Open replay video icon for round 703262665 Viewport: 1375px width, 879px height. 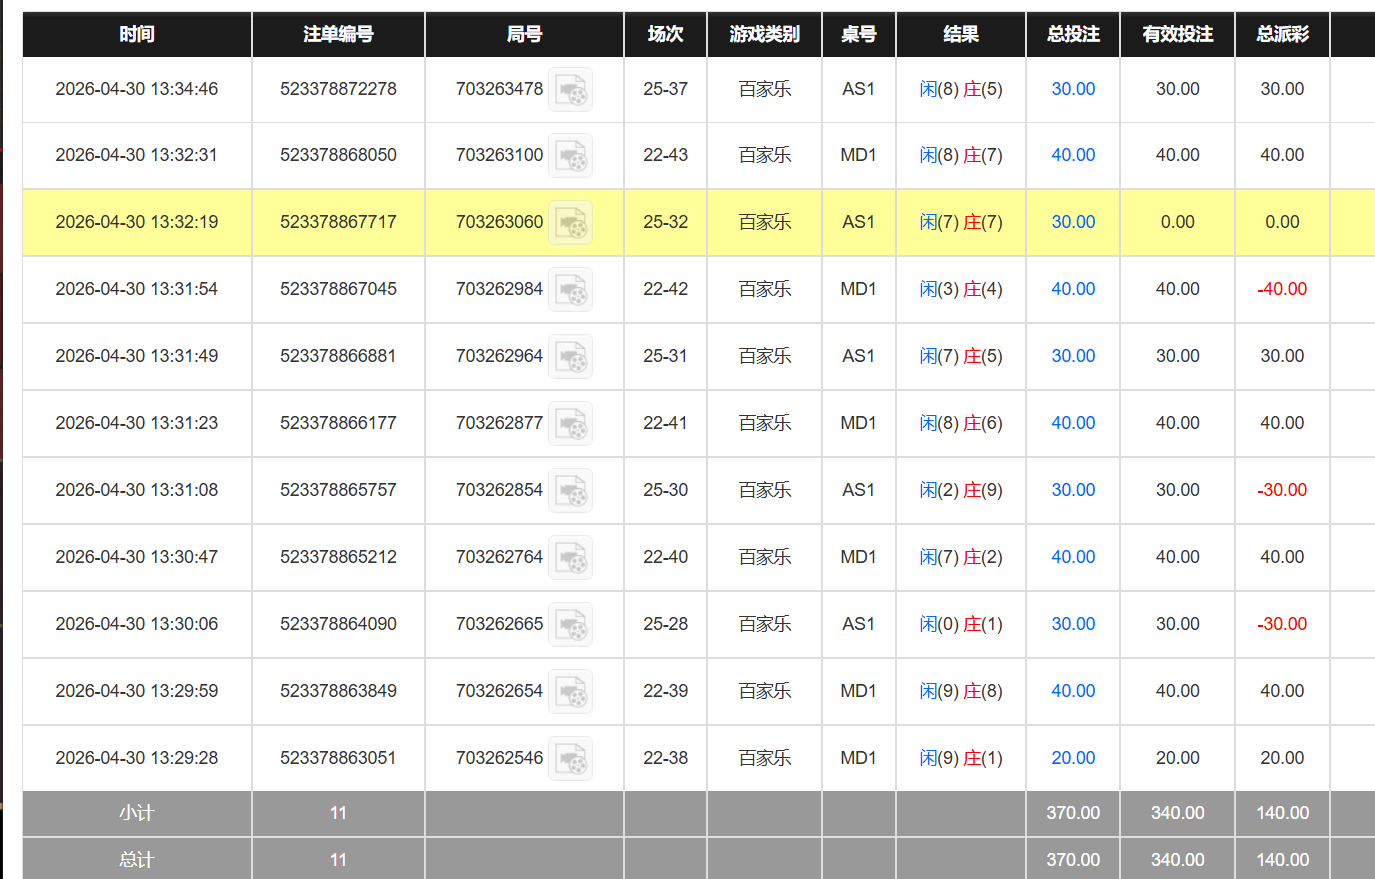click(570, 625)
